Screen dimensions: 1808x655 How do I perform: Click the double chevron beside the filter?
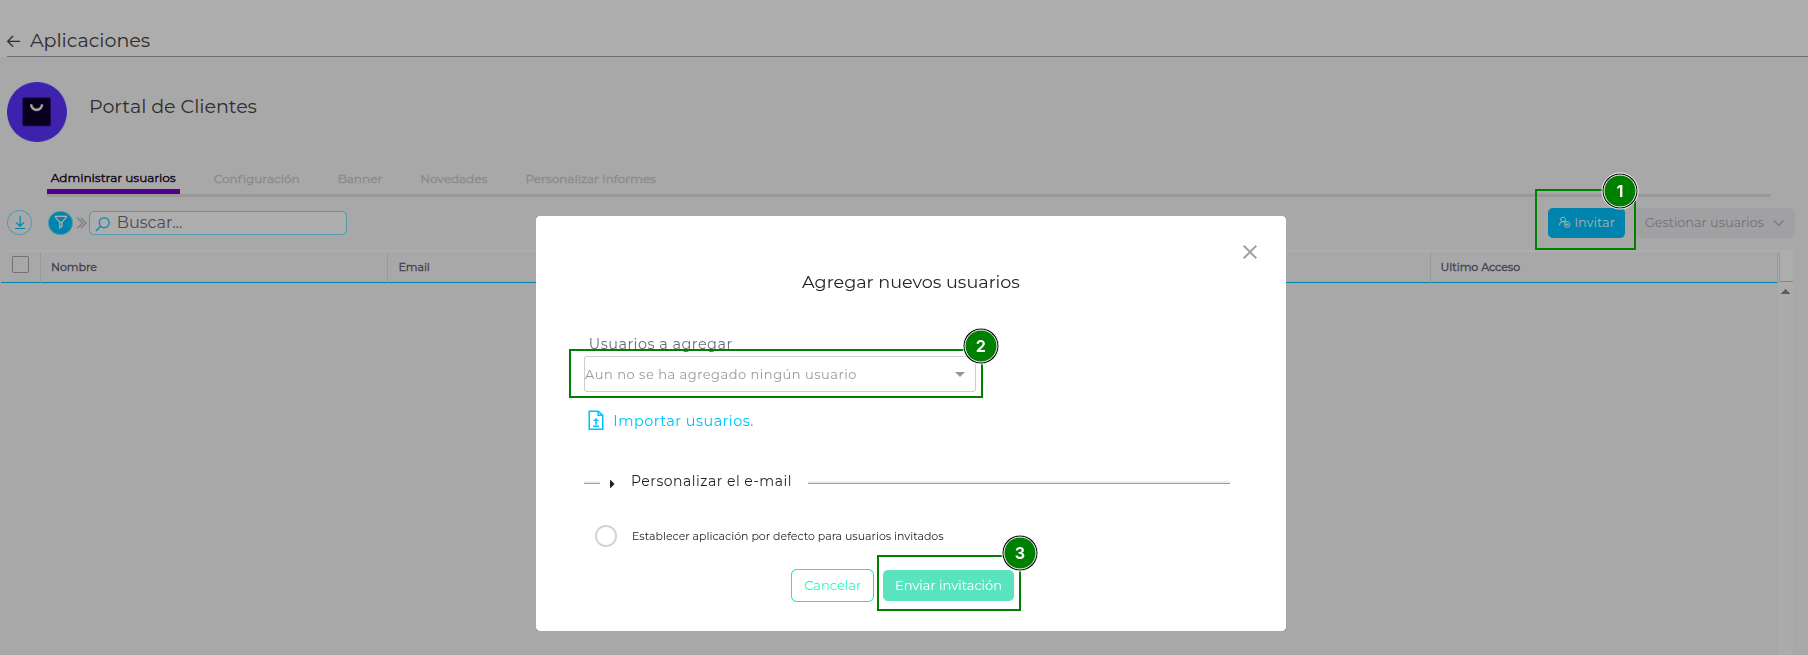click(81, 223)
